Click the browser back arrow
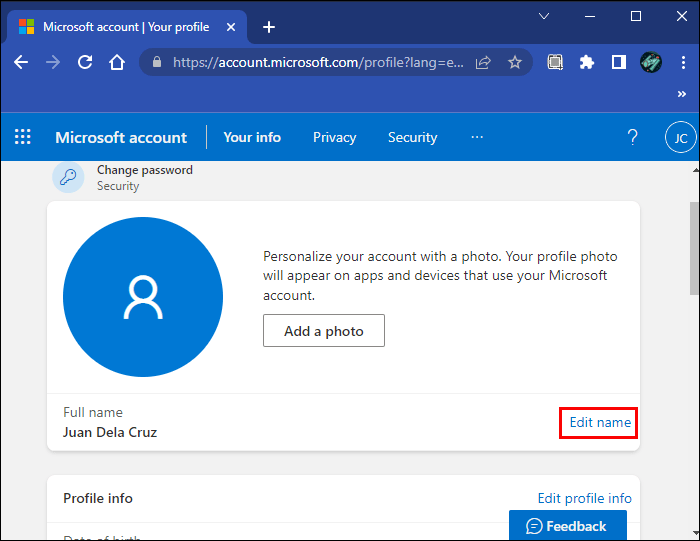This screenshot has width=700, height=541. click(21, 62)
